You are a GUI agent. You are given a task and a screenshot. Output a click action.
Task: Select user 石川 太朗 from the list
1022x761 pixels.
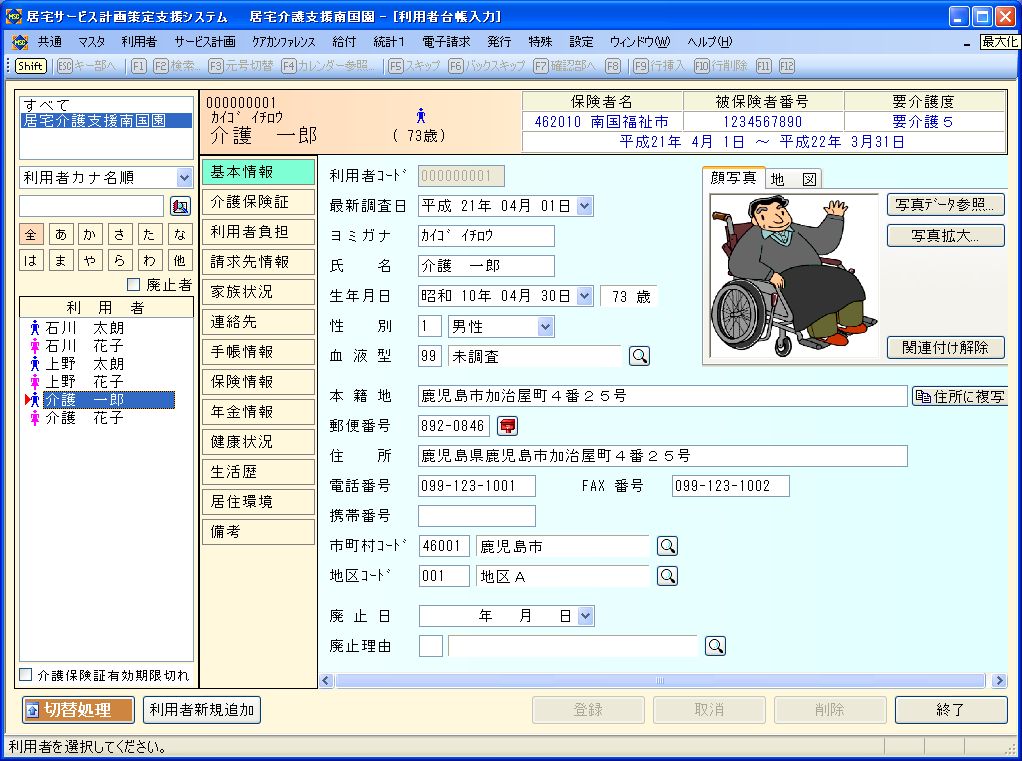pyautogui.click(x=84, y=328)
